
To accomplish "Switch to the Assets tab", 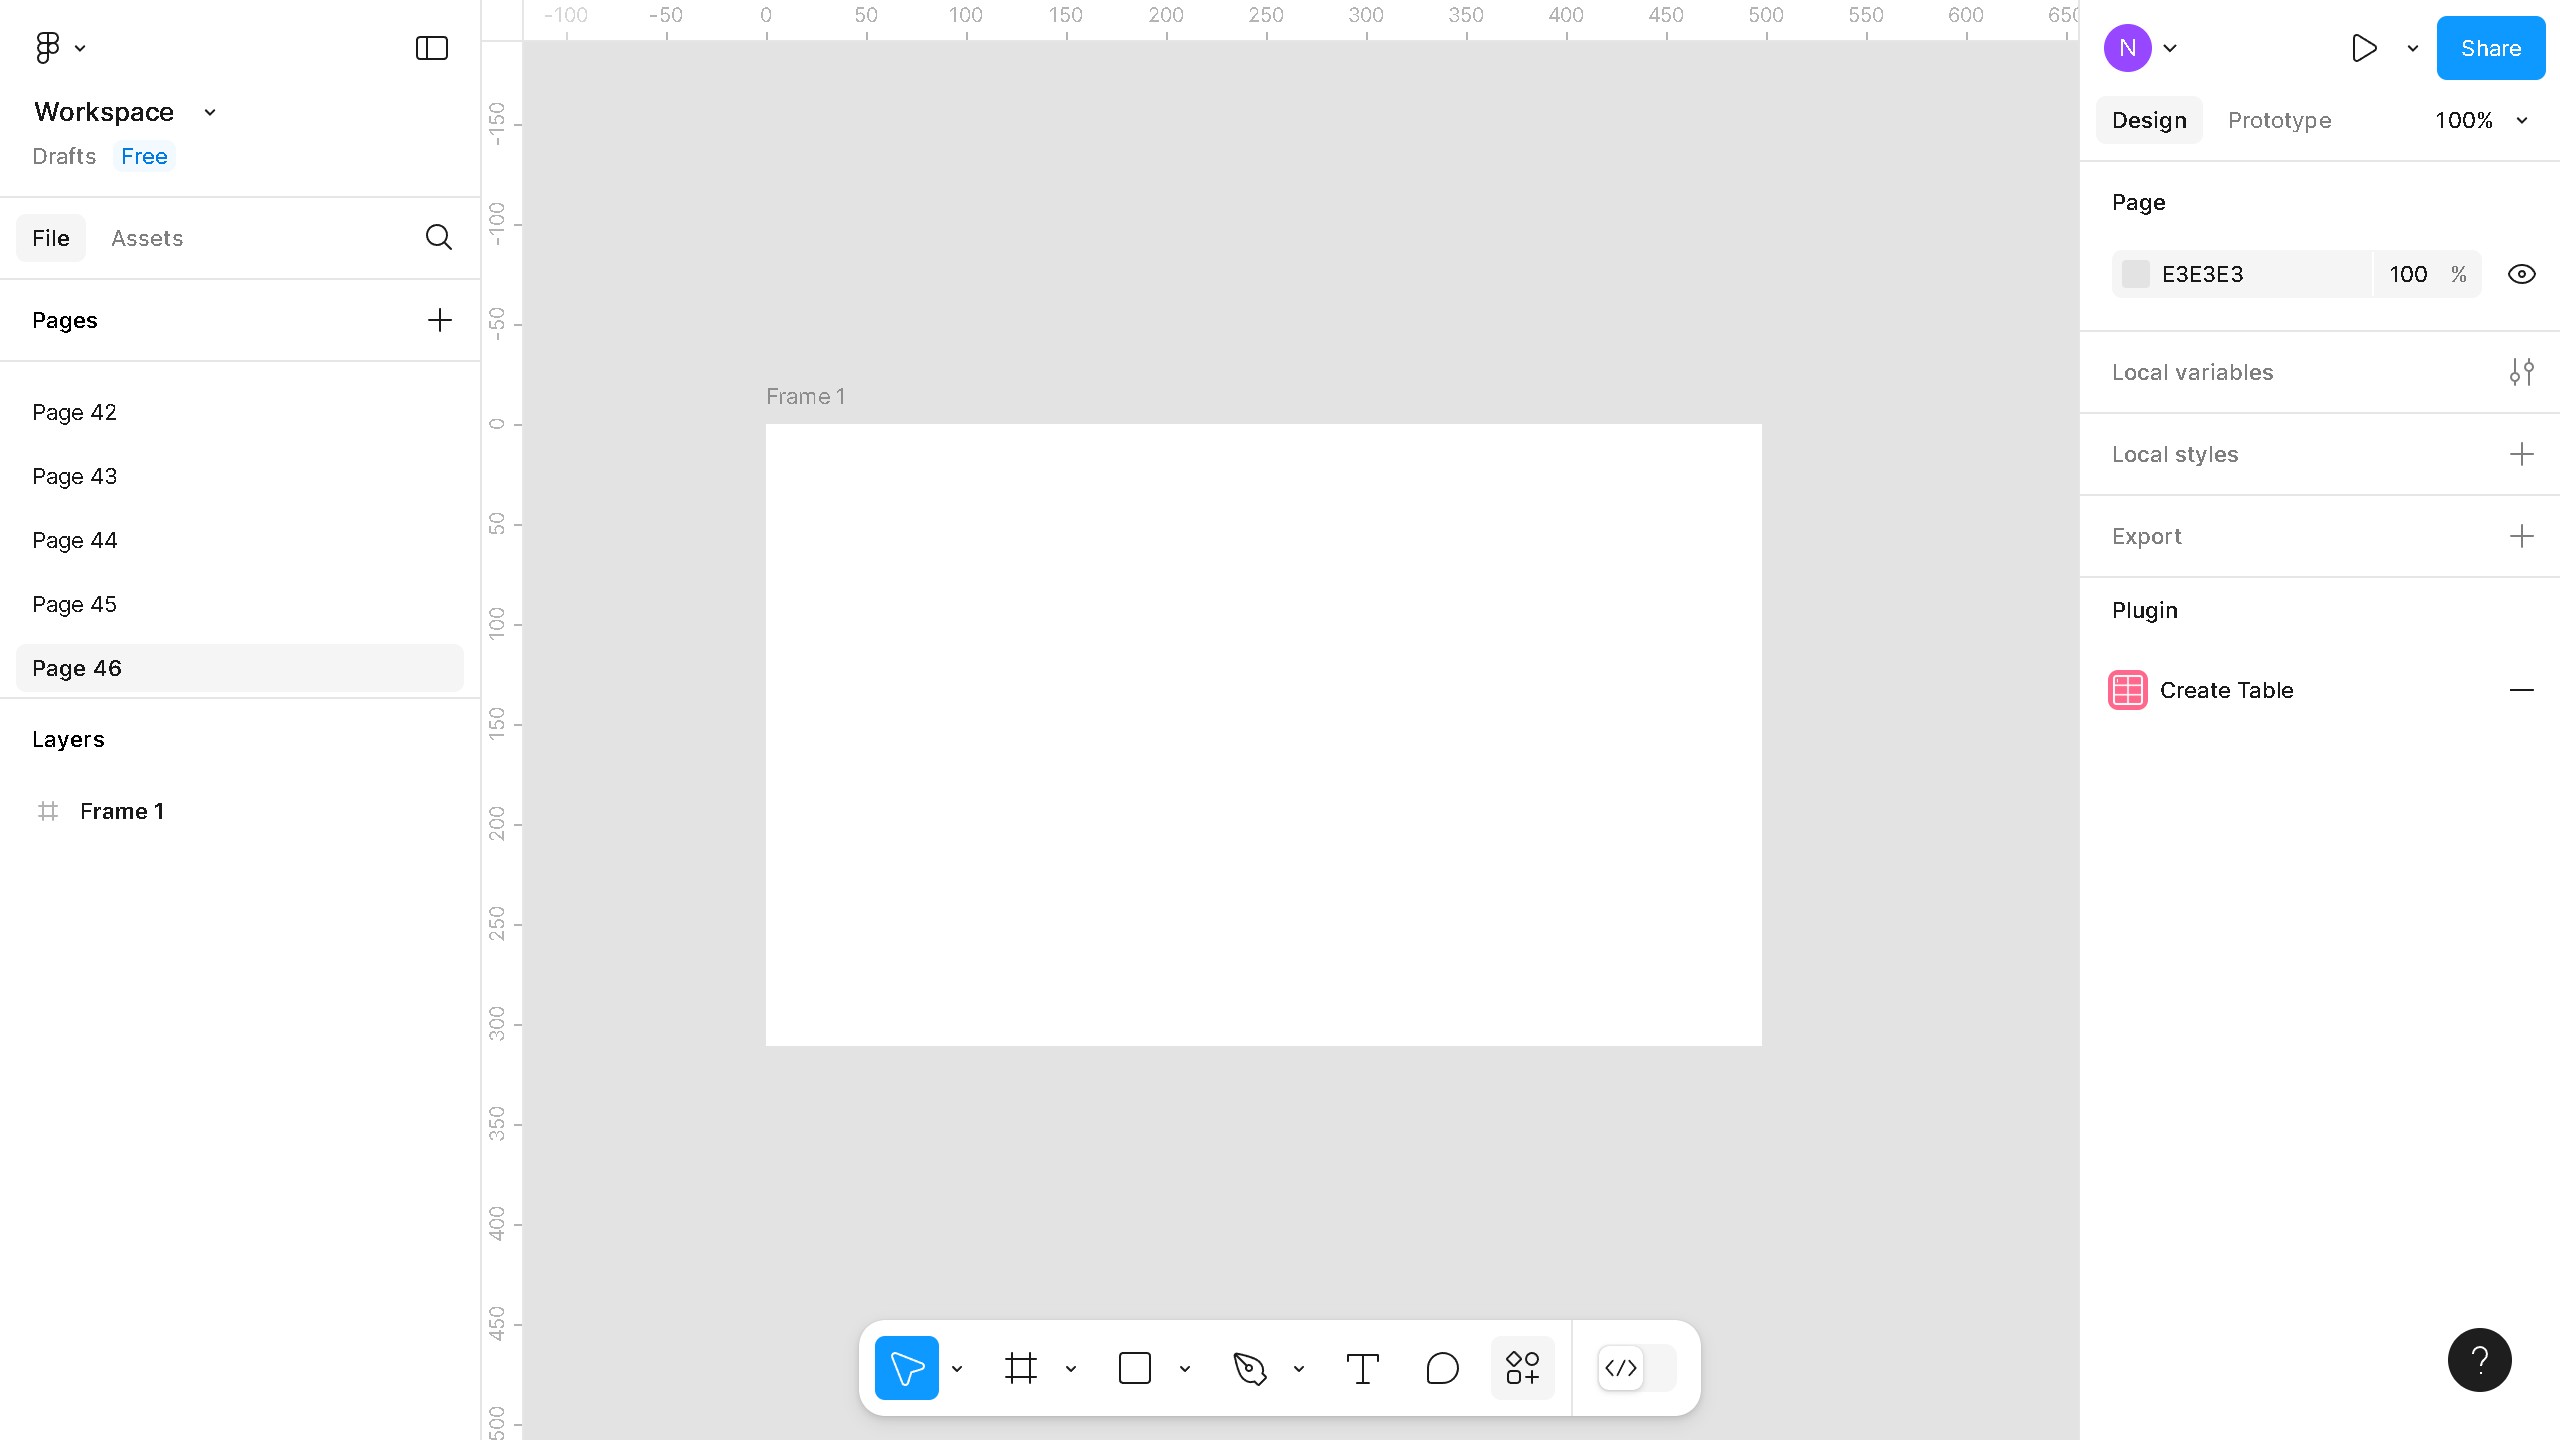I will pos(147,237).
